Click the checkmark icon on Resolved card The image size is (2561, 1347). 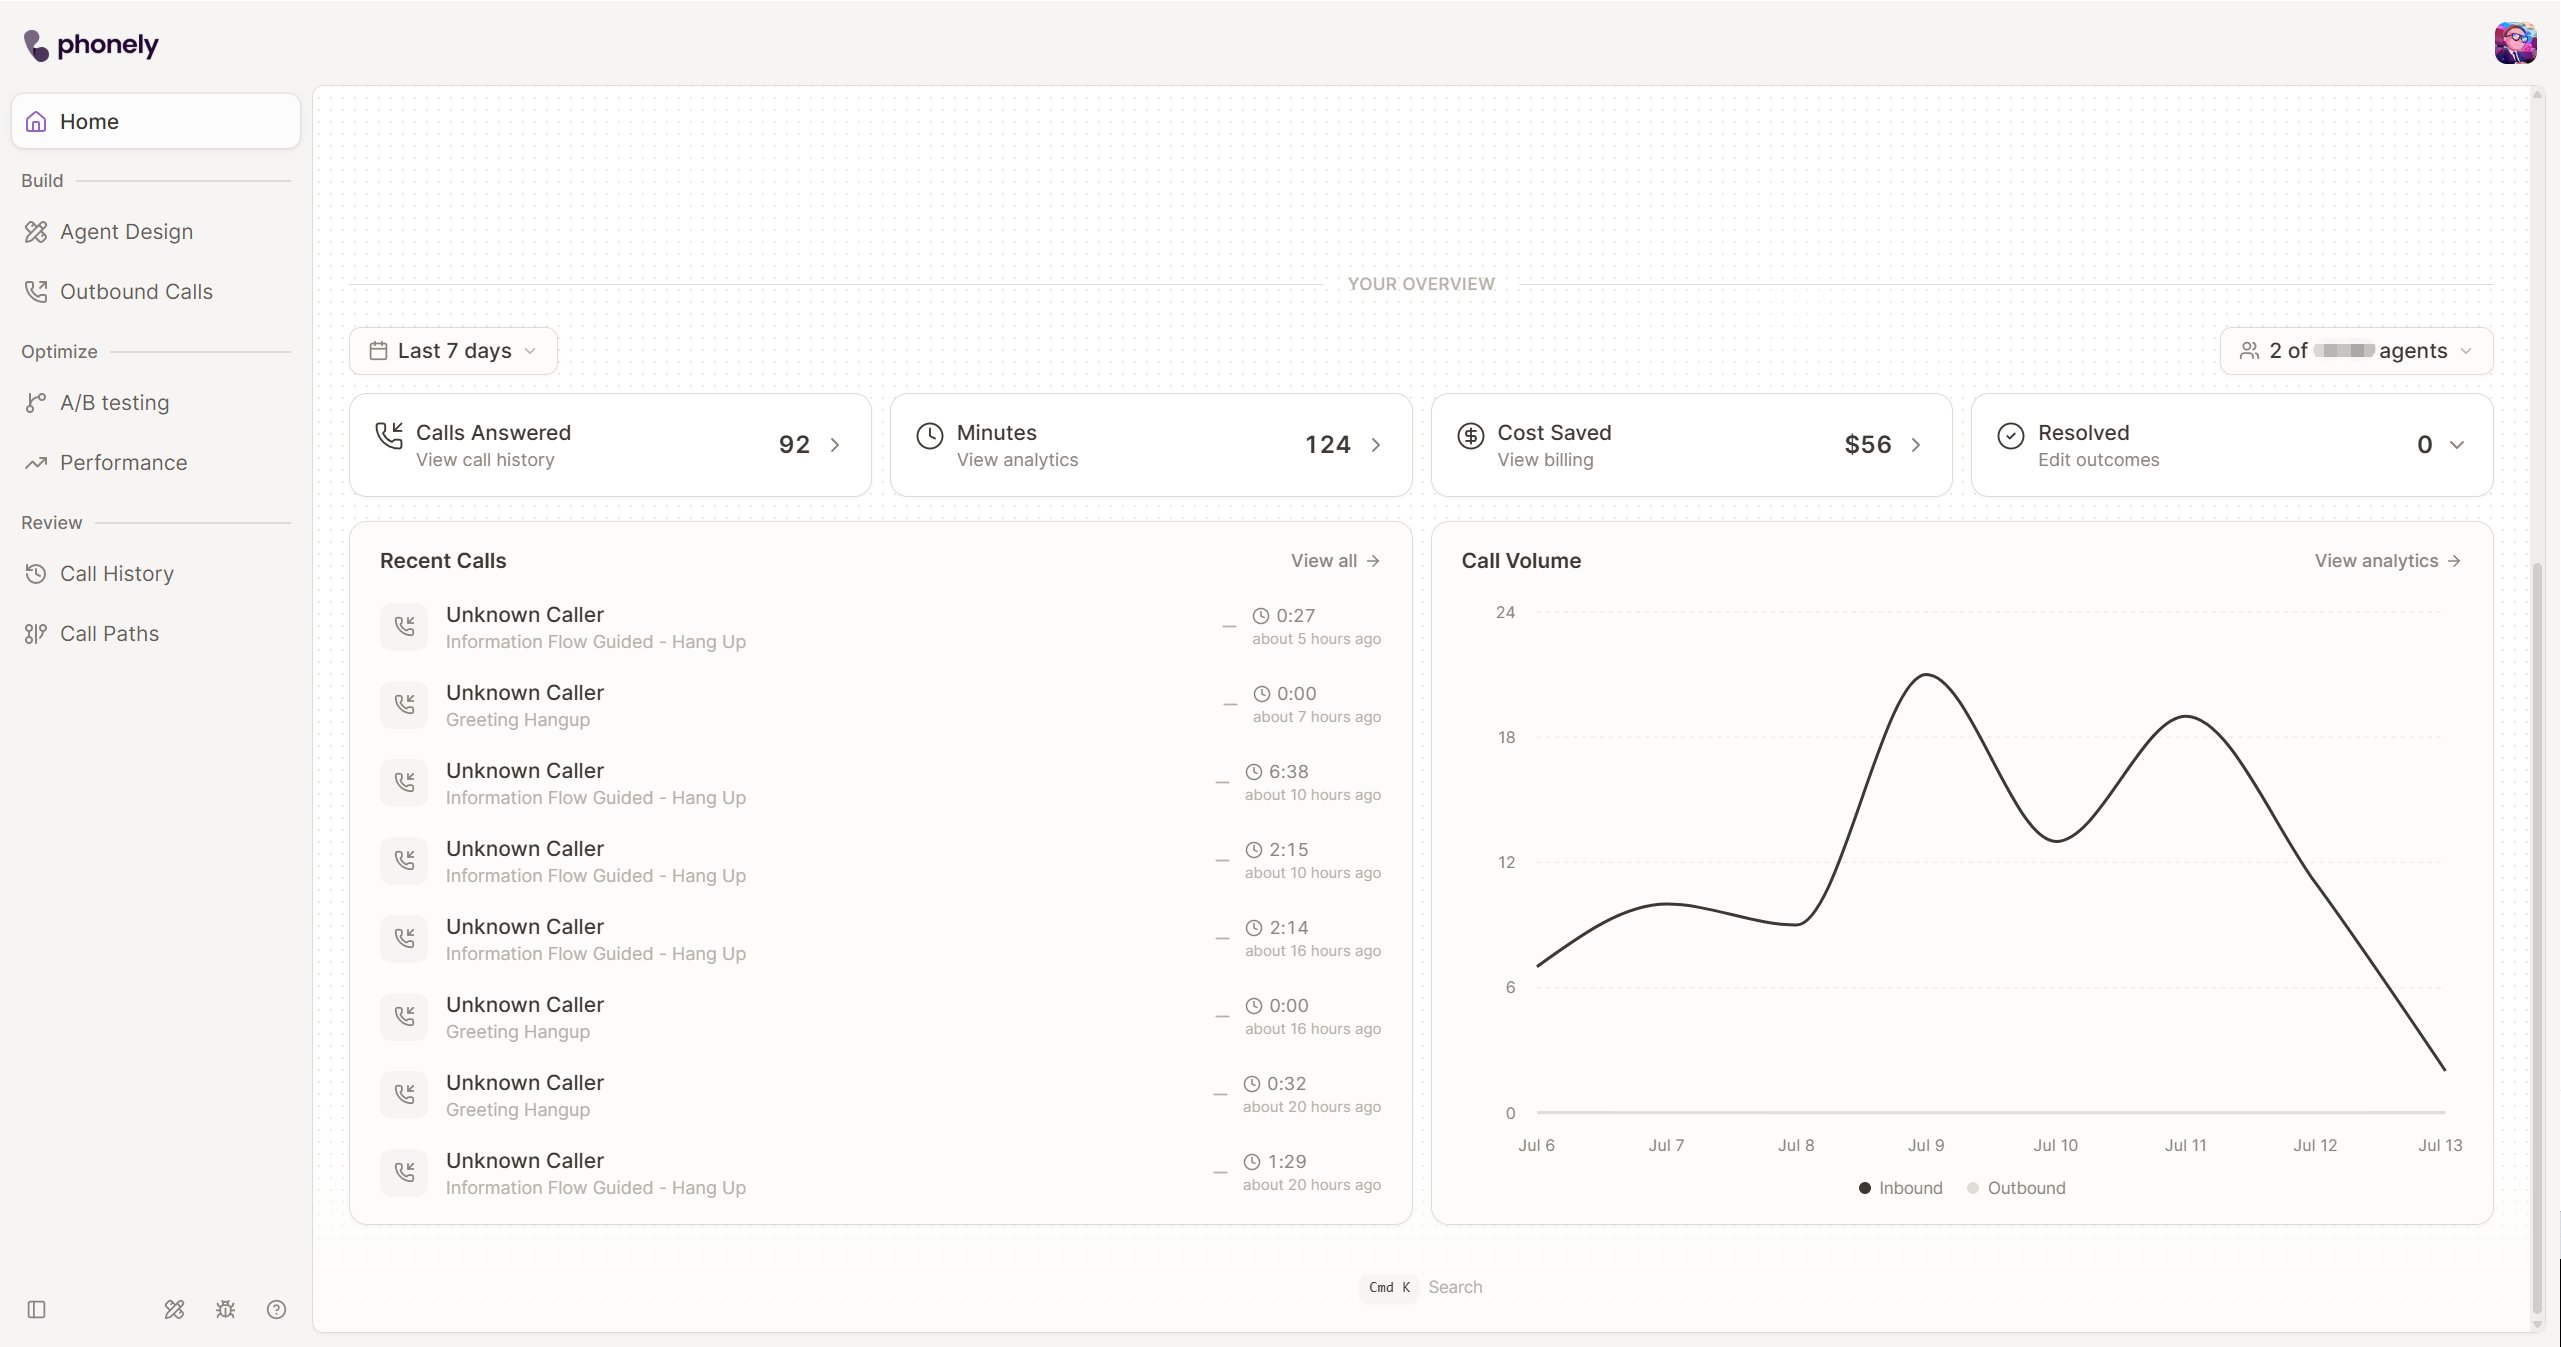click(x=2010, y=436)
